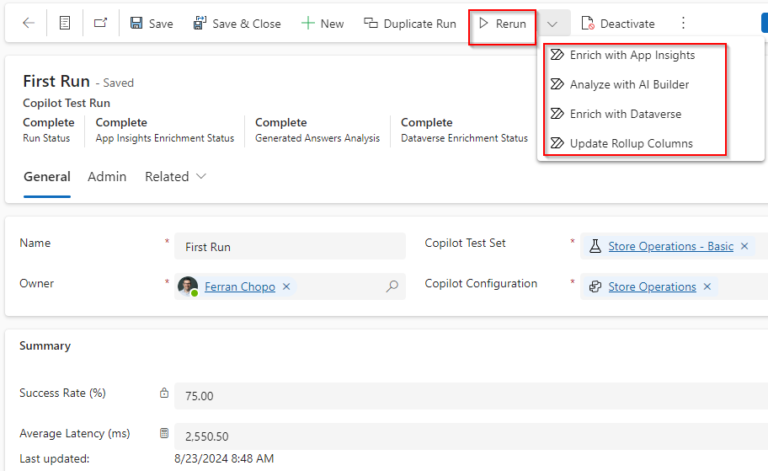Click into the Name input field

click(x=290, y=246)
